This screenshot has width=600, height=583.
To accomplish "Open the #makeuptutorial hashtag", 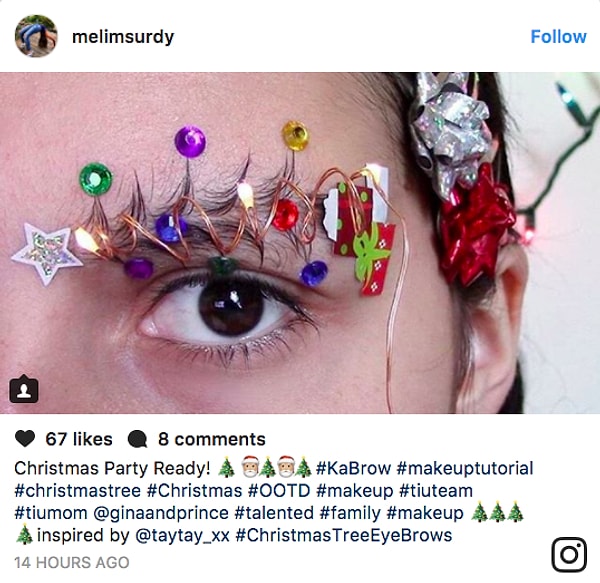I will pyautogui.click(x=465, y=468).
